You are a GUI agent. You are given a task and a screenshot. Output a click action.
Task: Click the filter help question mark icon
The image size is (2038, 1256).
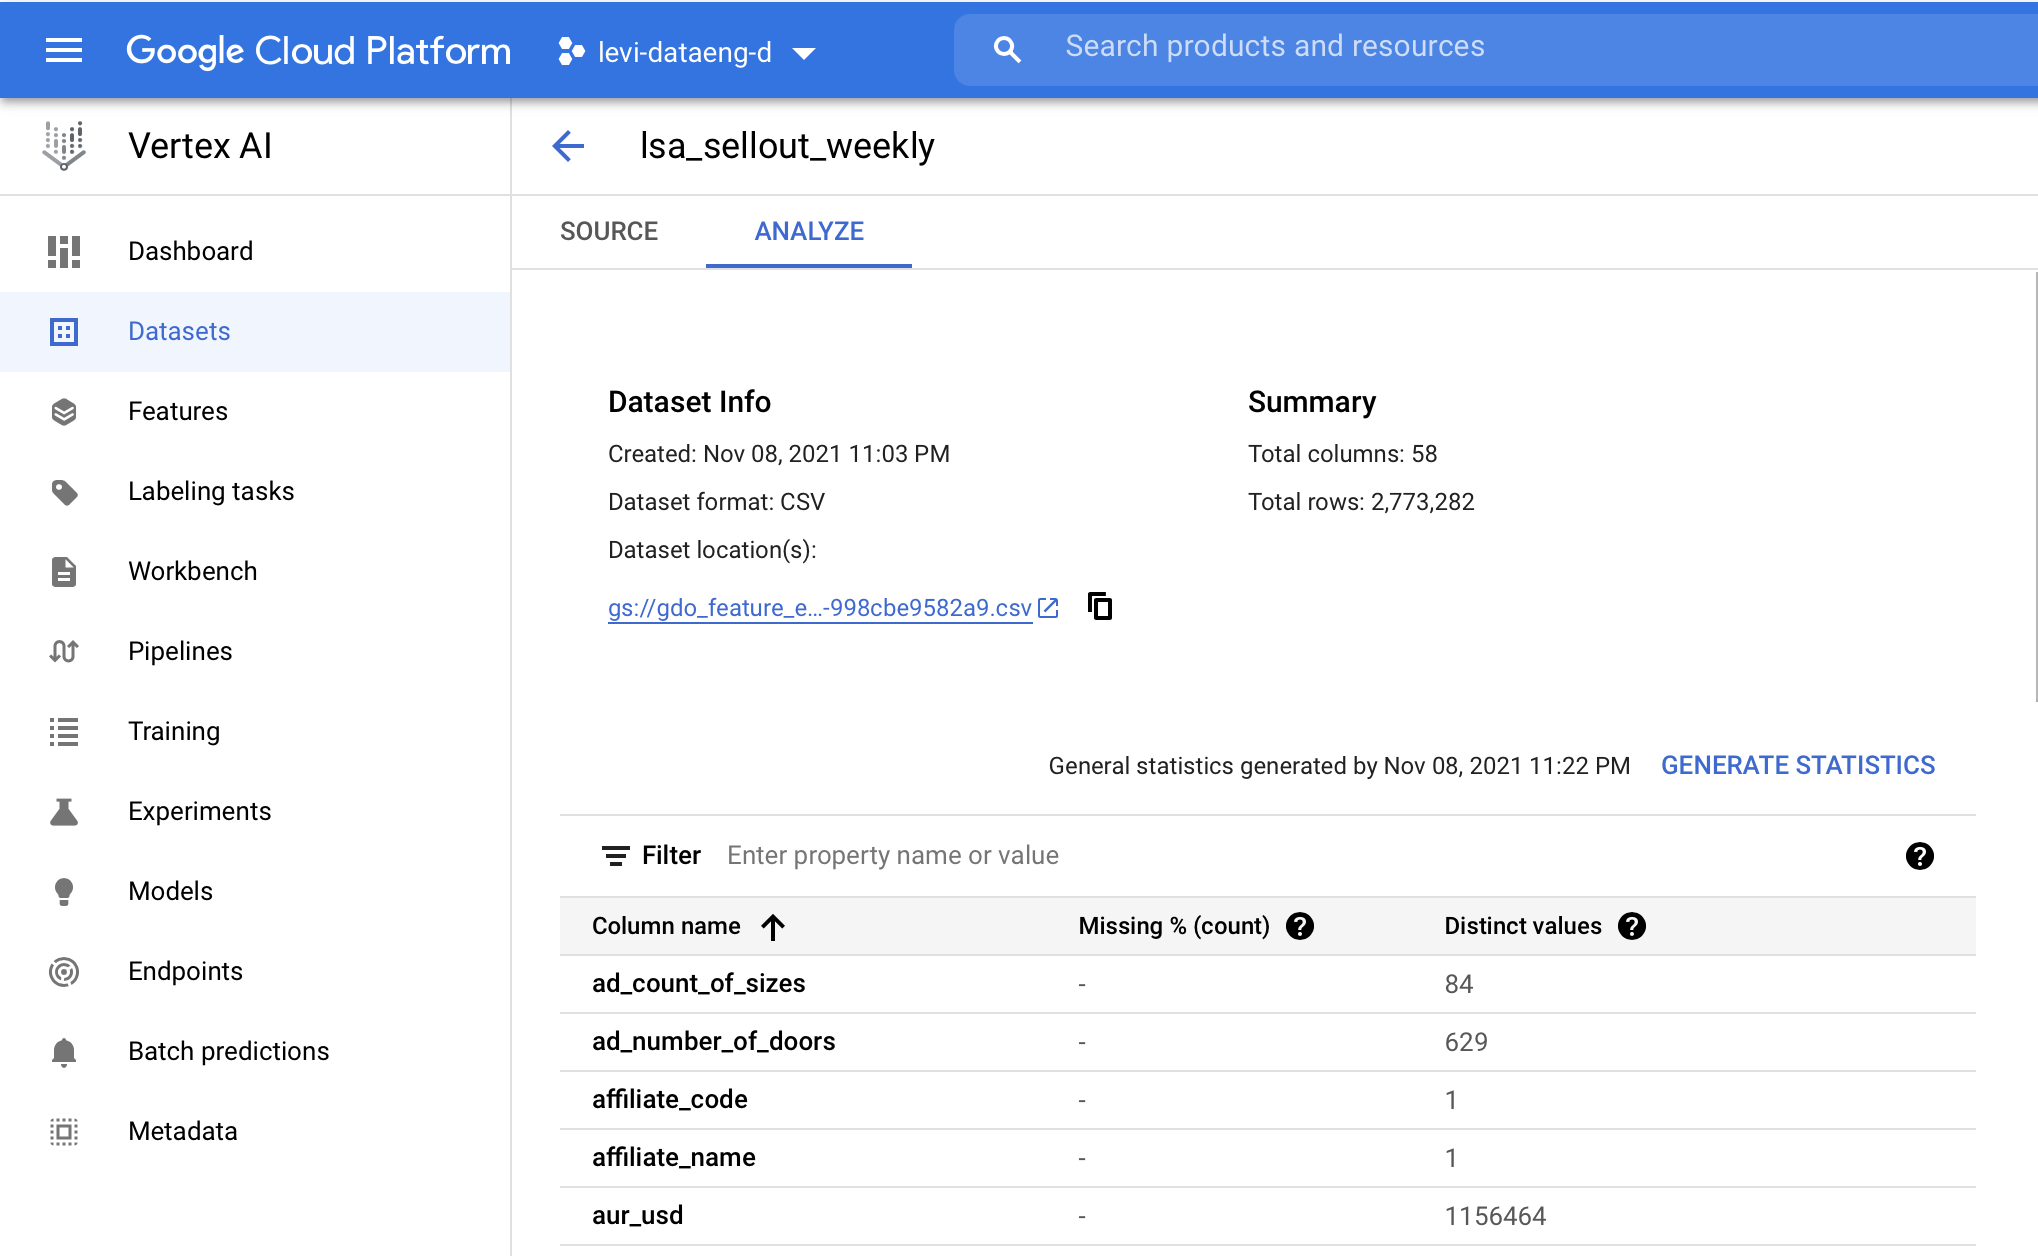point(1919,856)
